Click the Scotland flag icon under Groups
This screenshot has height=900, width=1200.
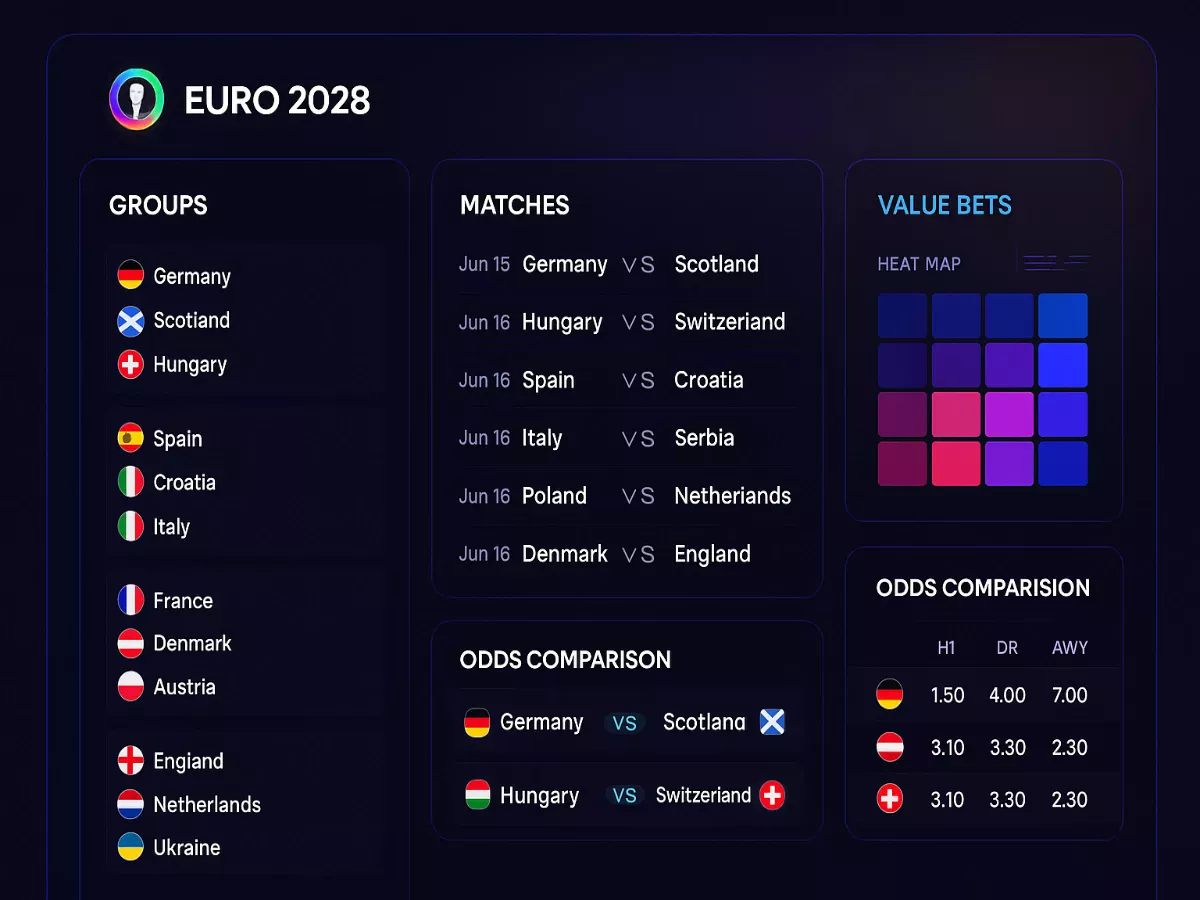point(130,320)
